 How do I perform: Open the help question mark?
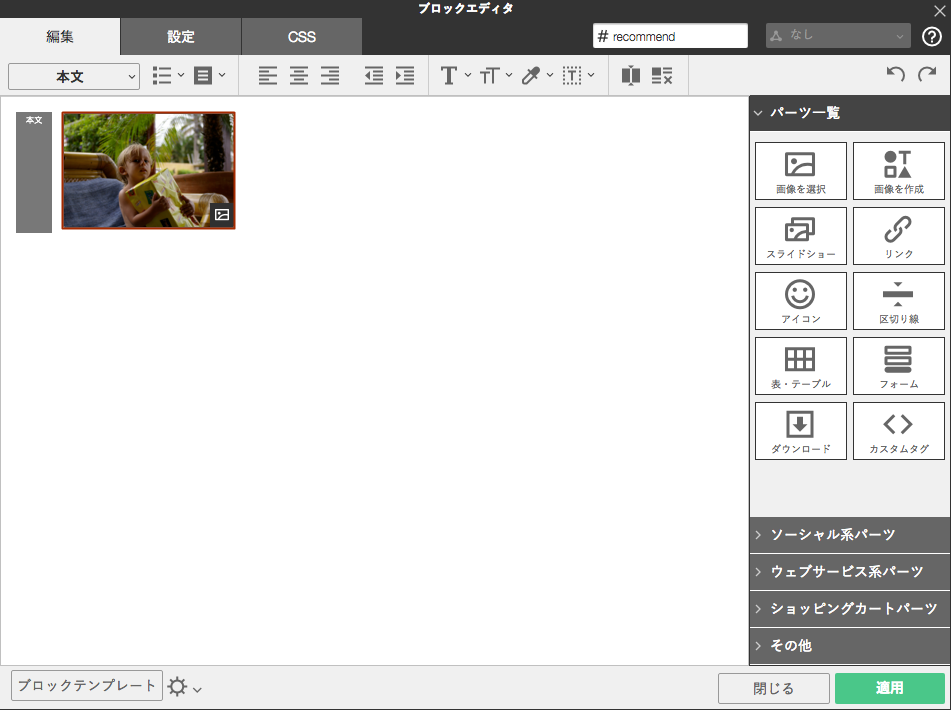pos(932,36)
